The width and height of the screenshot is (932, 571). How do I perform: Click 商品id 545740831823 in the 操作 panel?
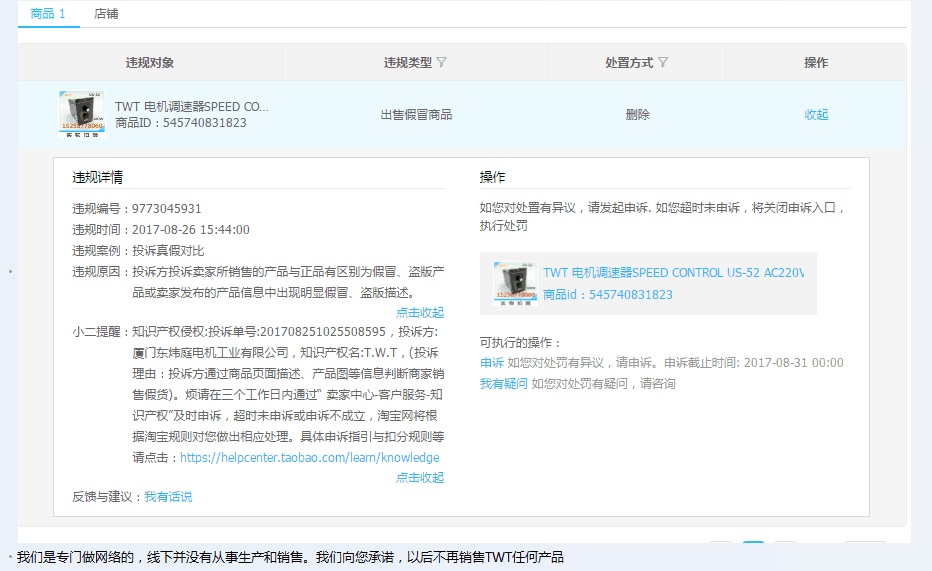(607, 295)
